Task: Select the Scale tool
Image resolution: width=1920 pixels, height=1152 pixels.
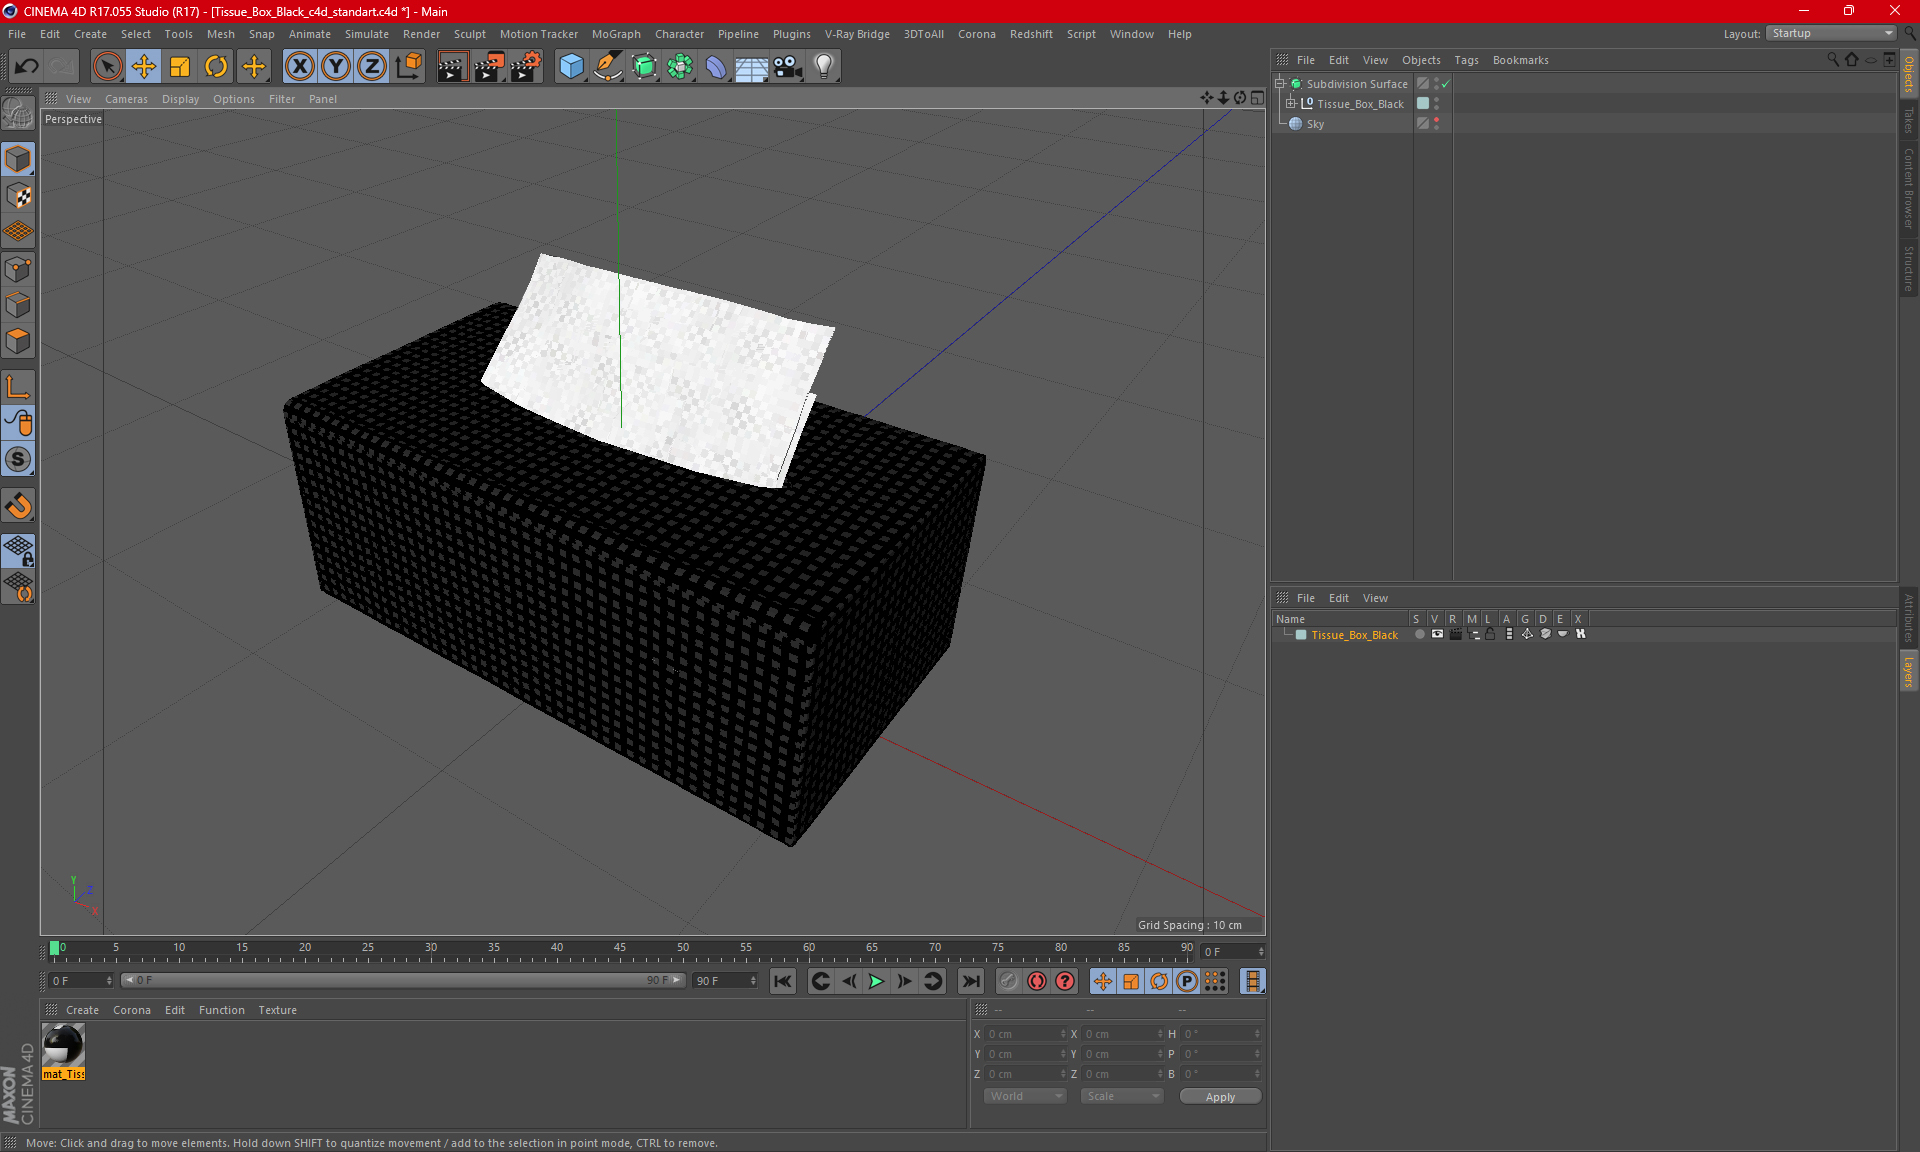Action: (x=180, y=67)
